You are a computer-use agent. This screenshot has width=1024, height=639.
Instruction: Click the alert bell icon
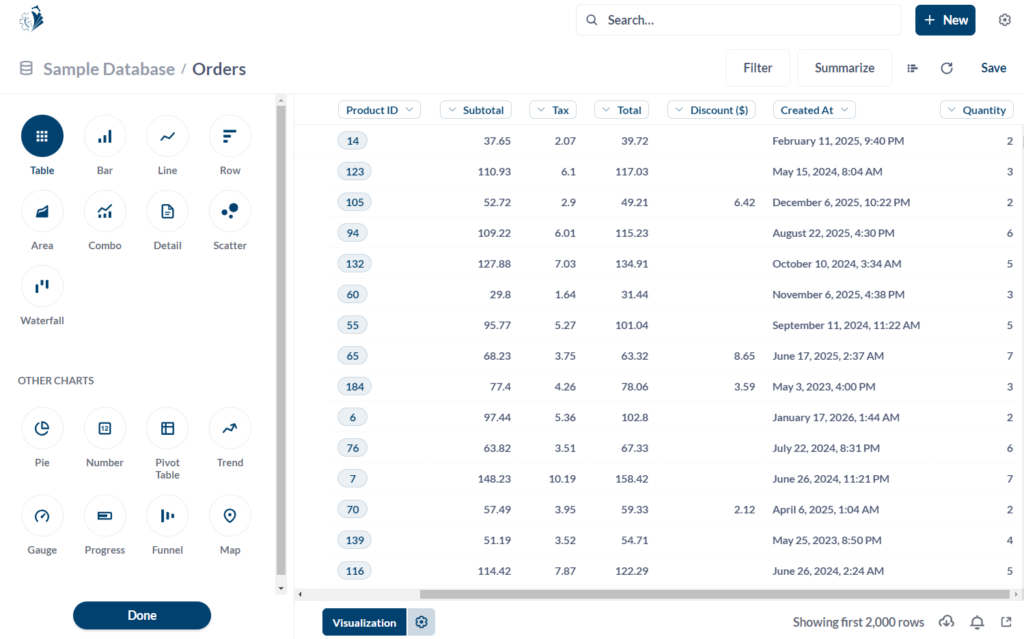coord(977,622)
